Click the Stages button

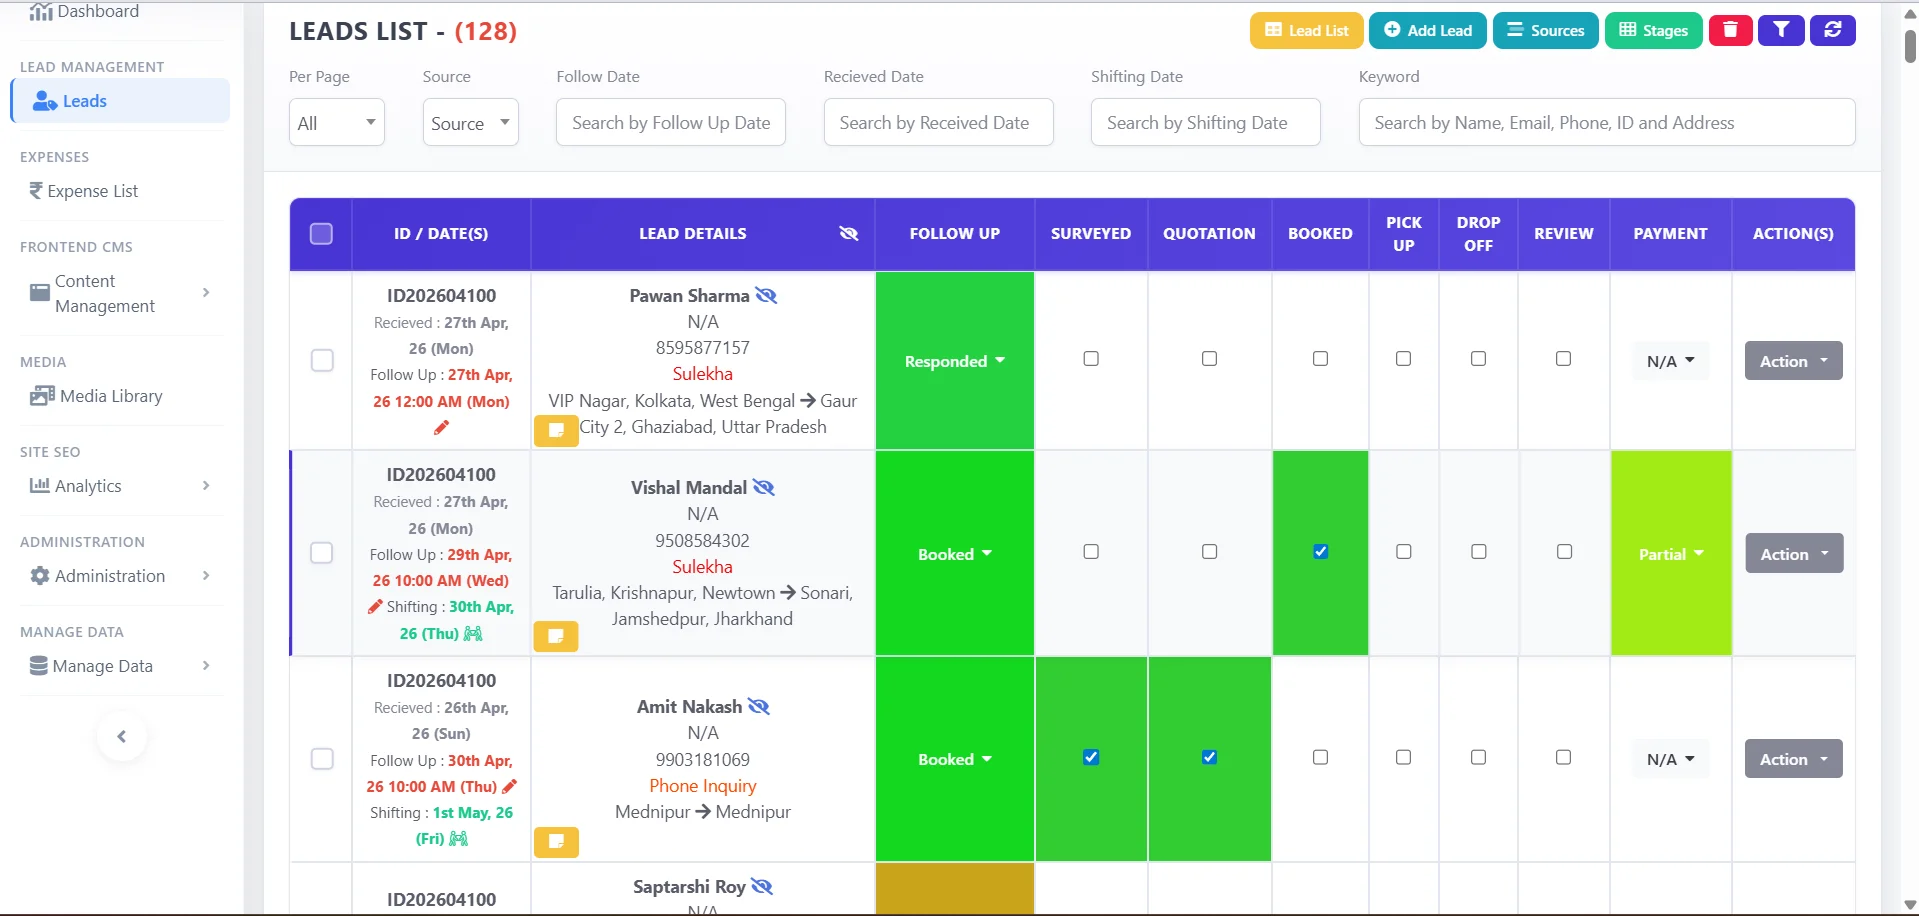[1653, 30]
